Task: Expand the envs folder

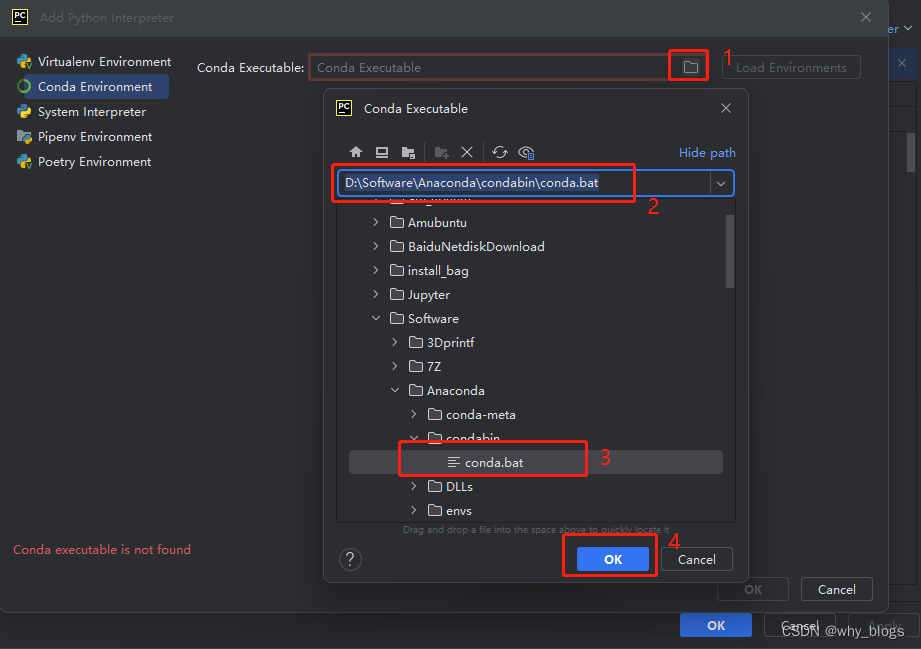Action: (414, 510)
